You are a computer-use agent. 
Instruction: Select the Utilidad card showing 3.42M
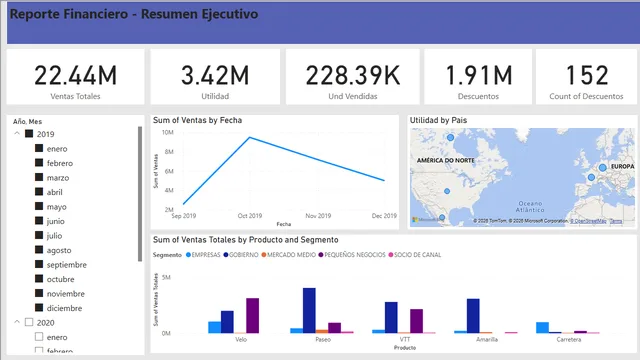215,77
